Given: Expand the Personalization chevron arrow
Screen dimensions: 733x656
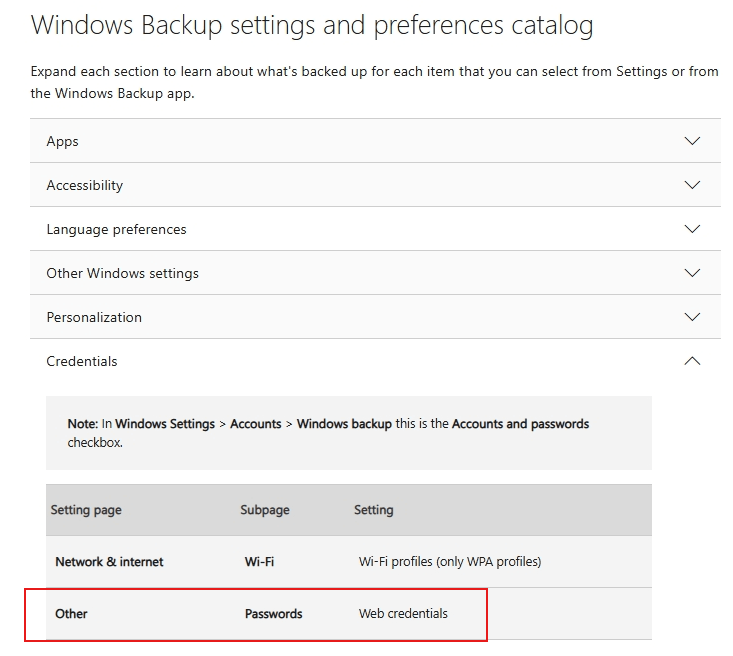Looking at the screenshot, I should pos(692,317).
